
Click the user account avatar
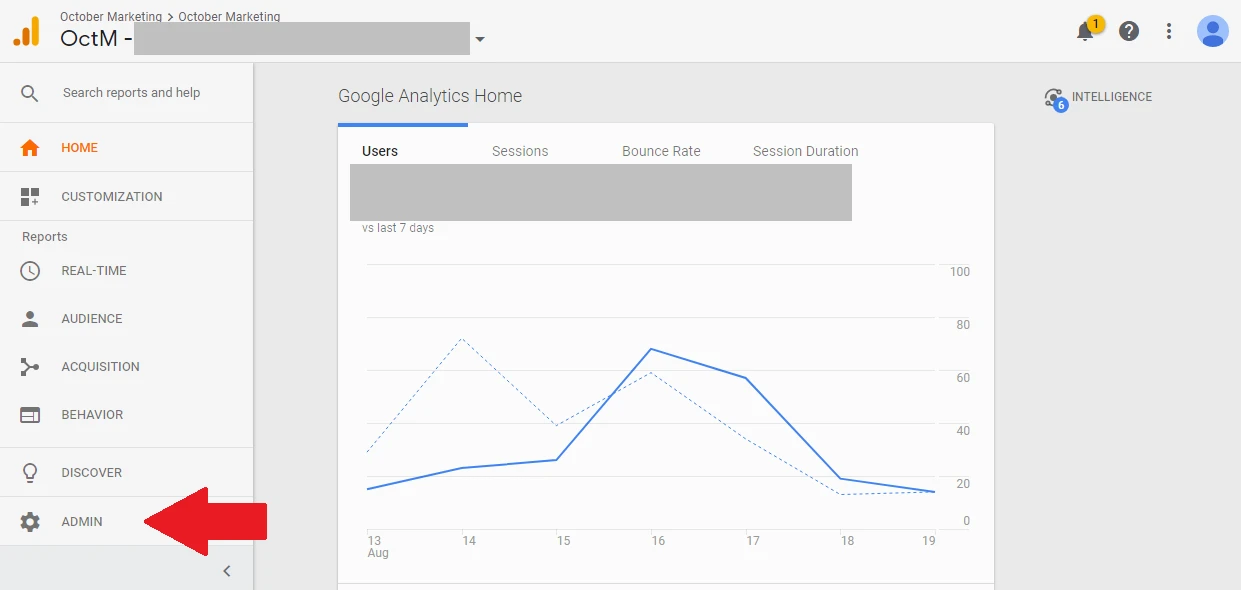[x=1212, y=31]
